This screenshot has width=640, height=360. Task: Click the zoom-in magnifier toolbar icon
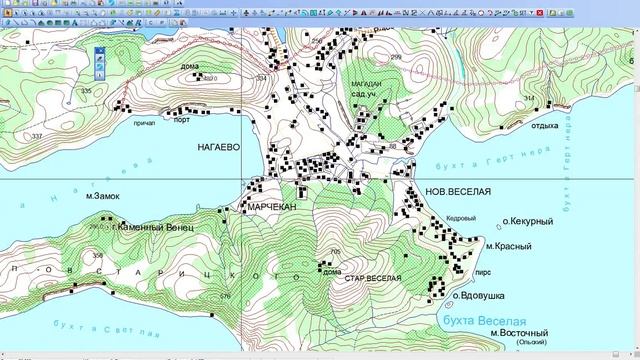coord(77,13)
